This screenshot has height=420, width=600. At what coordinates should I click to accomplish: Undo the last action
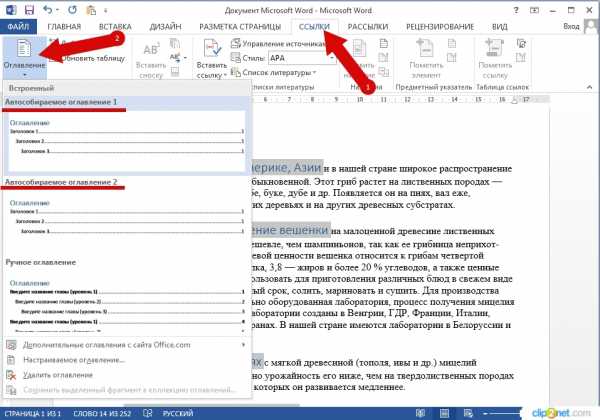[x=47, y=9]
